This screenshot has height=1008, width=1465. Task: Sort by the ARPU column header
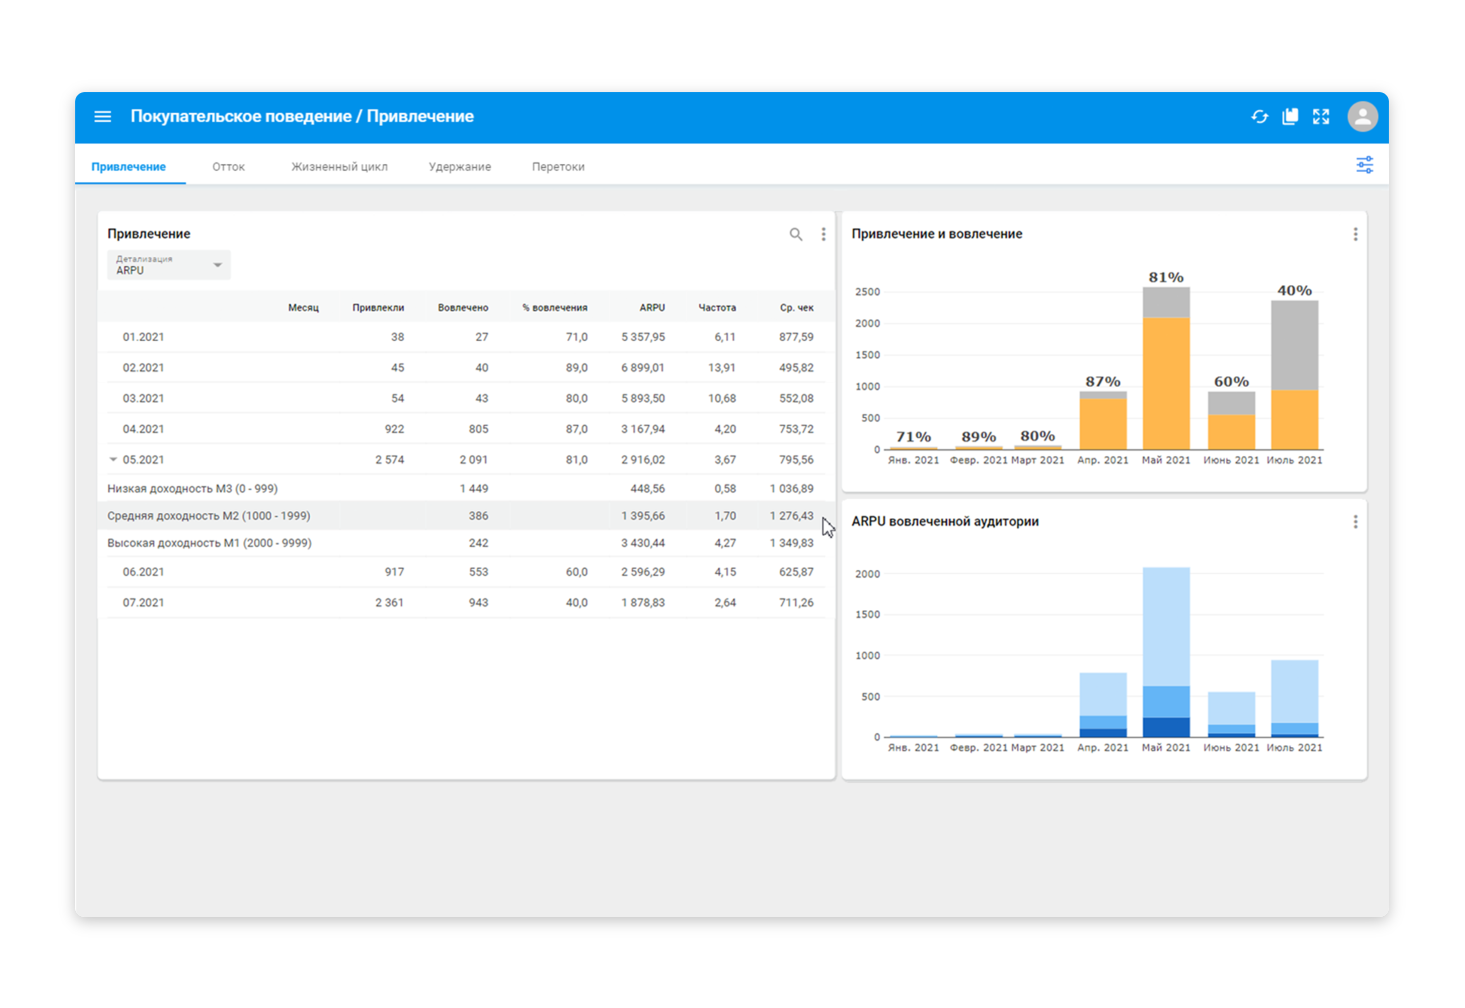click(x=652, y=308)
